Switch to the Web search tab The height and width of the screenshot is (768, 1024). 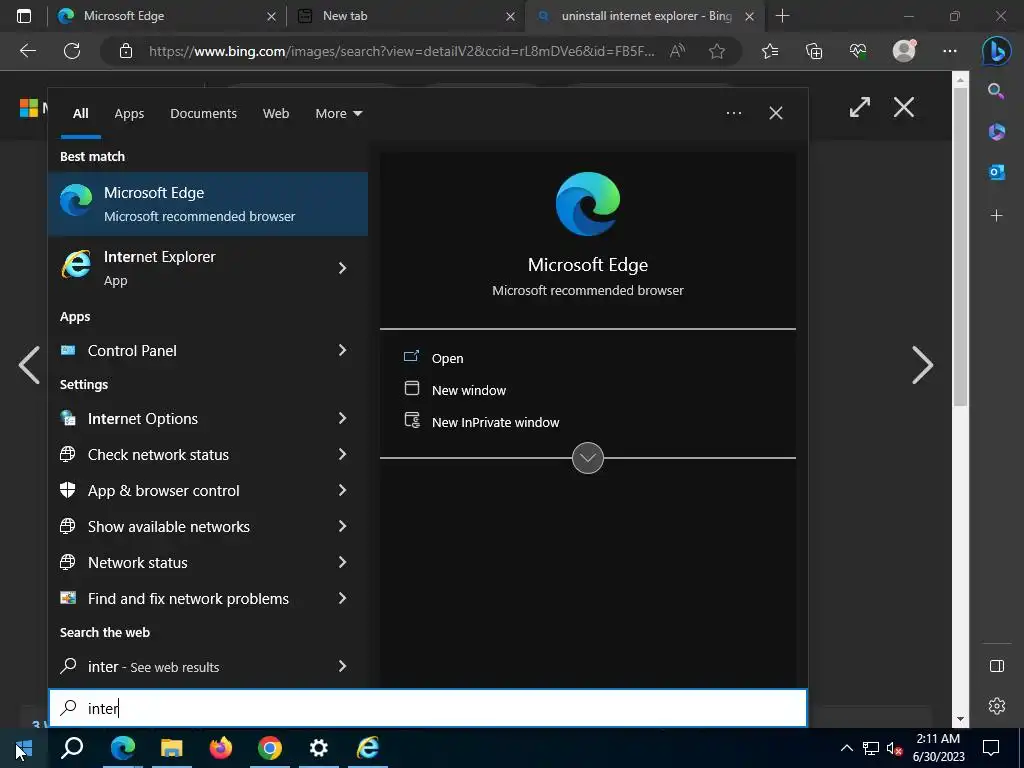click(x=276, y=114)
